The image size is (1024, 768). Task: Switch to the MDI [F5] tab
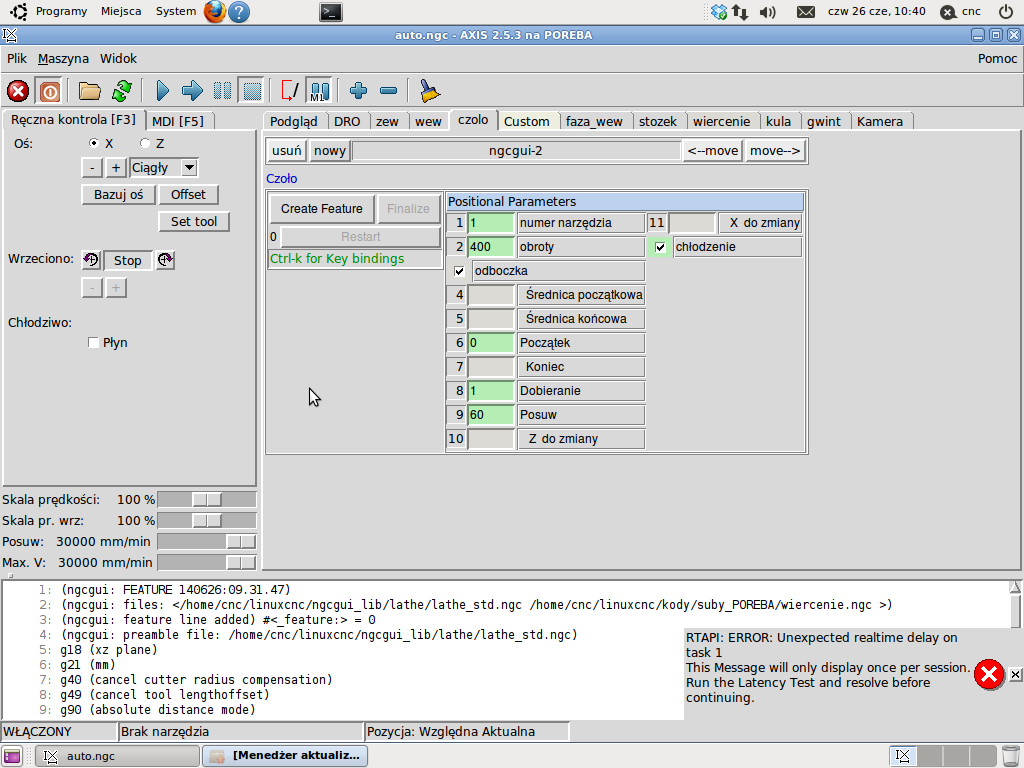coord(178,121)
